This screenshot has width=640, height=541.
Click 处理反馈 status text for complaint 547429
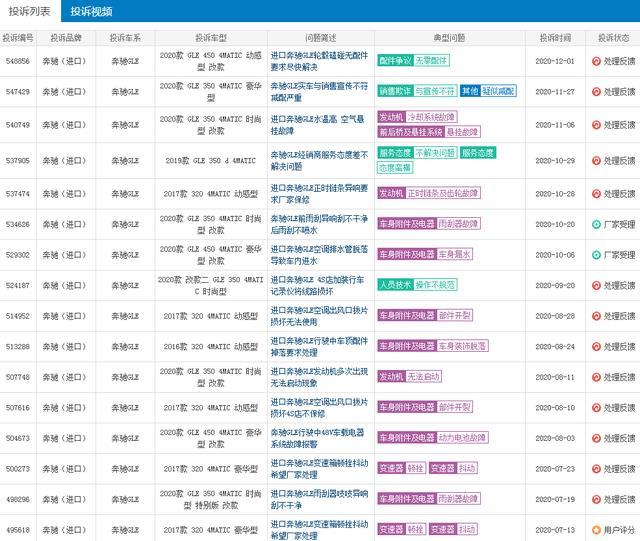click(x=620, y=92)
